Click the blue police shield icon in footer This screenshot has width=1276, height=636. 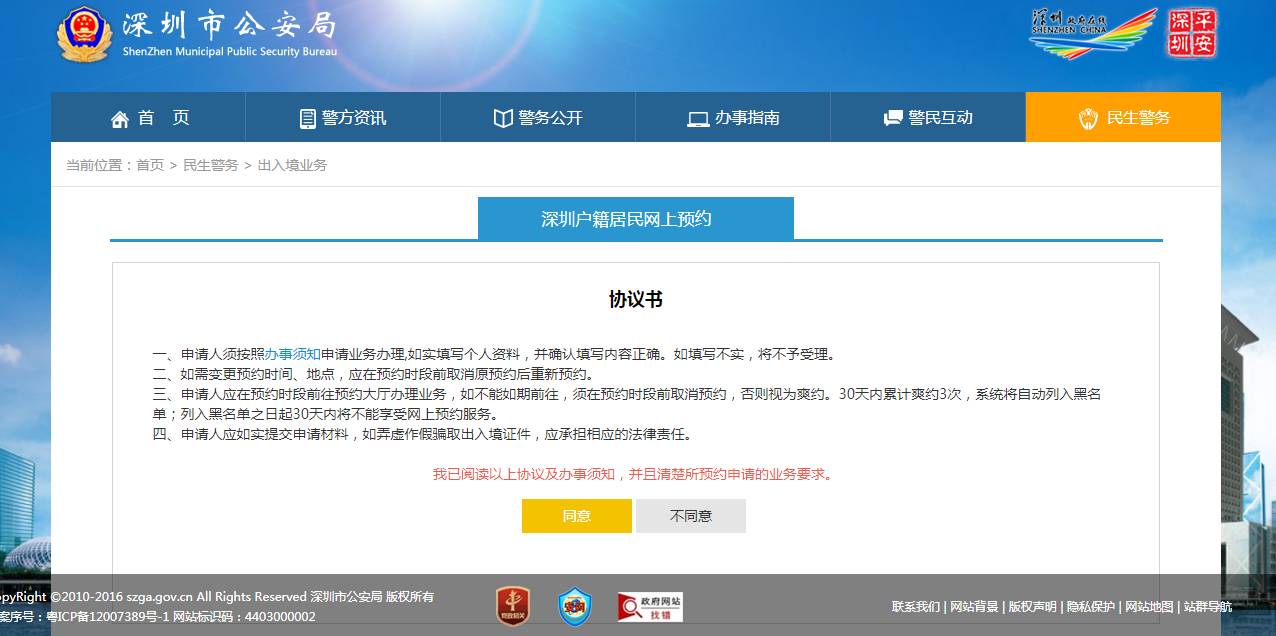click(x=574, y=606)
